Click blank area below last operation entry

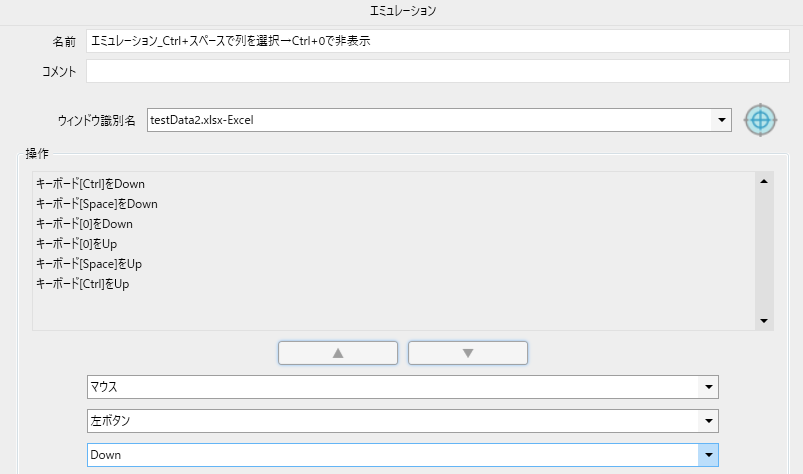[x=390, y=310]
